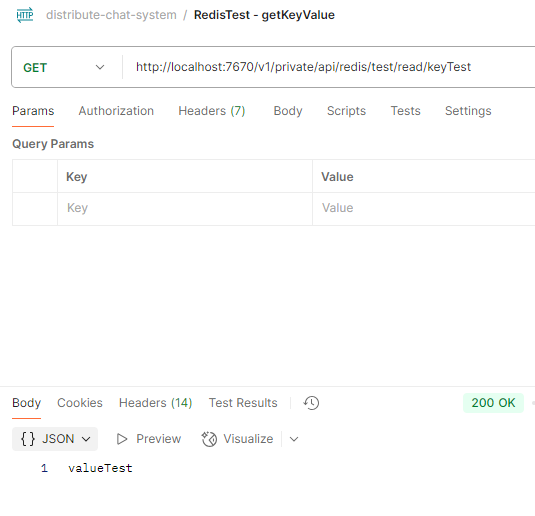The height and width of the screenshot is (516, 535).
Task: Click the HTTP request type icon
Action: [25, 15]
